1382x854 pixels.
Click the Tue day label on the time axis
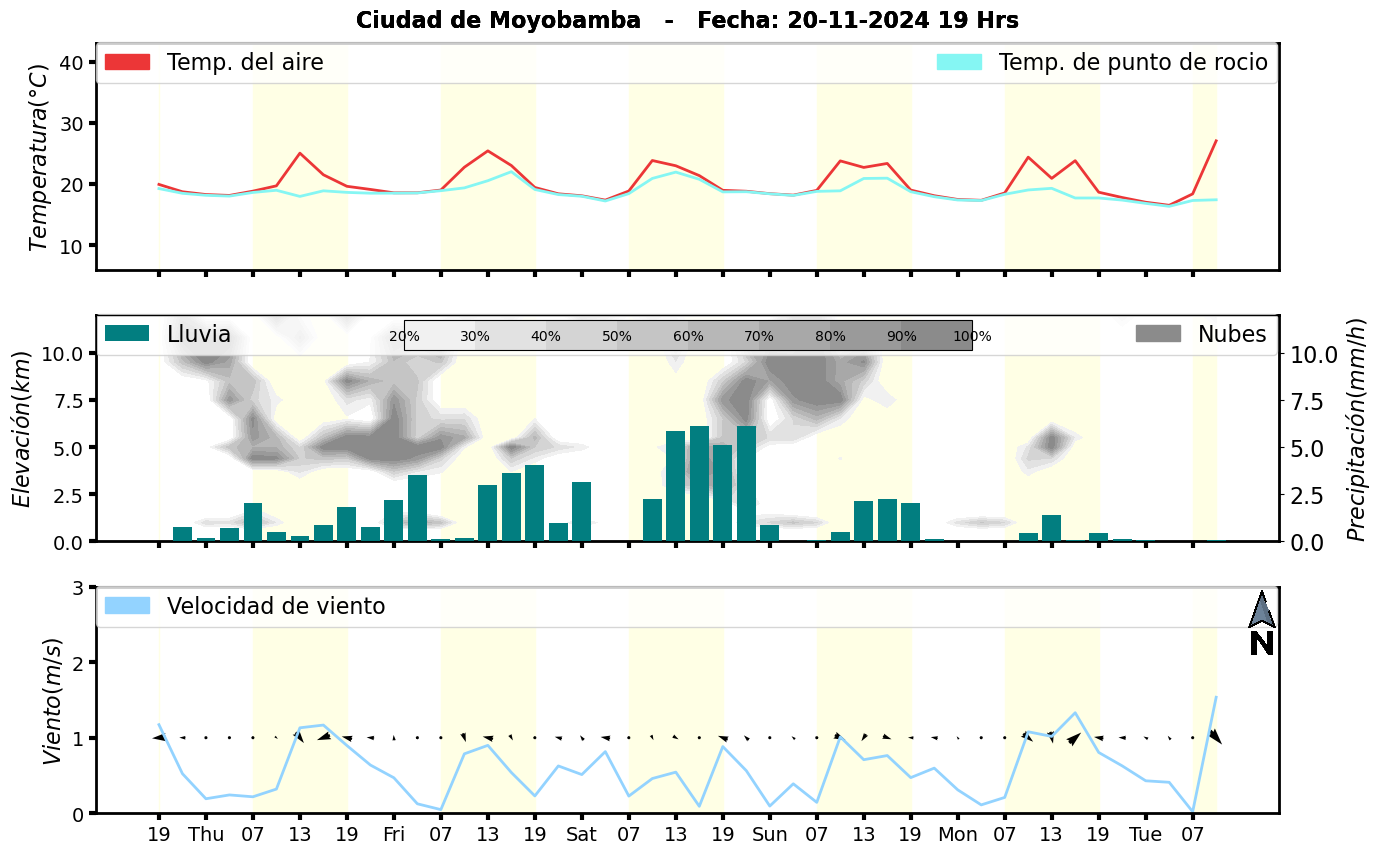1146,834
